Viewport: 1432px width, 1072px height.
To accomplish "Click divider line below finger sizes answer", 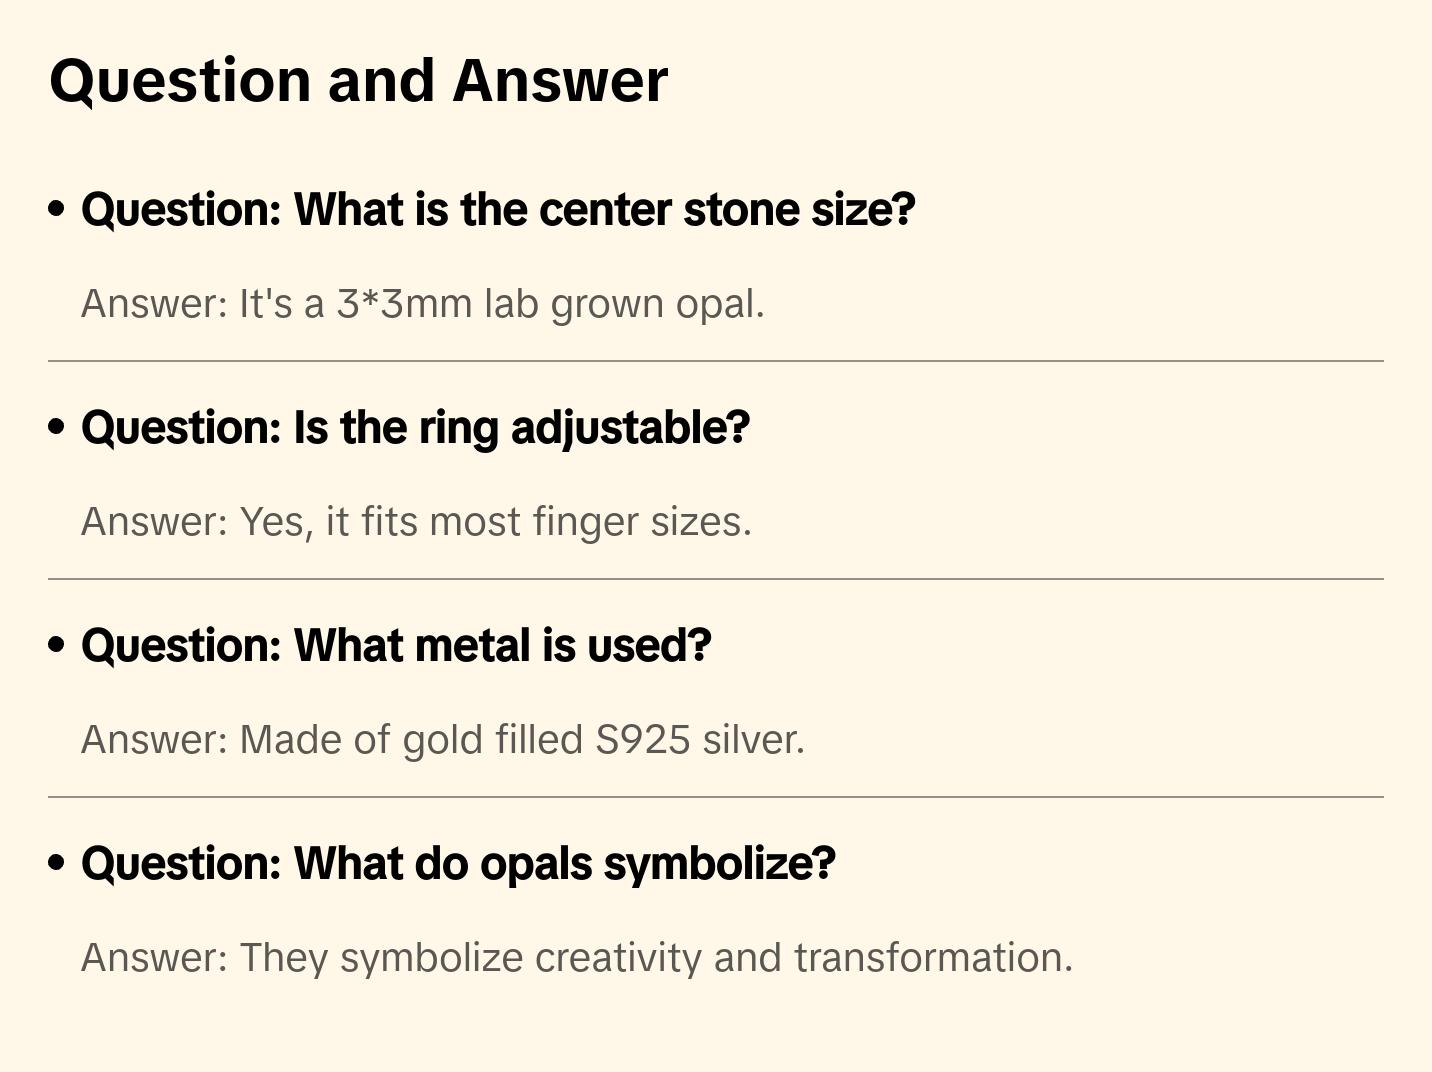I will pyautogui.click(x=715, y=579).
